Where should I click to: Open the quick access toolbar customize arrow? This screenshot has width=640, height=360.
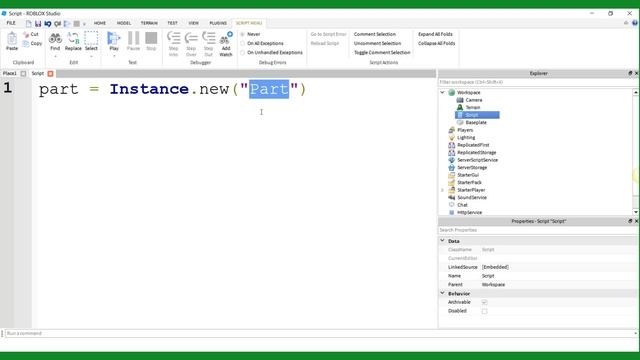[84, 24]
